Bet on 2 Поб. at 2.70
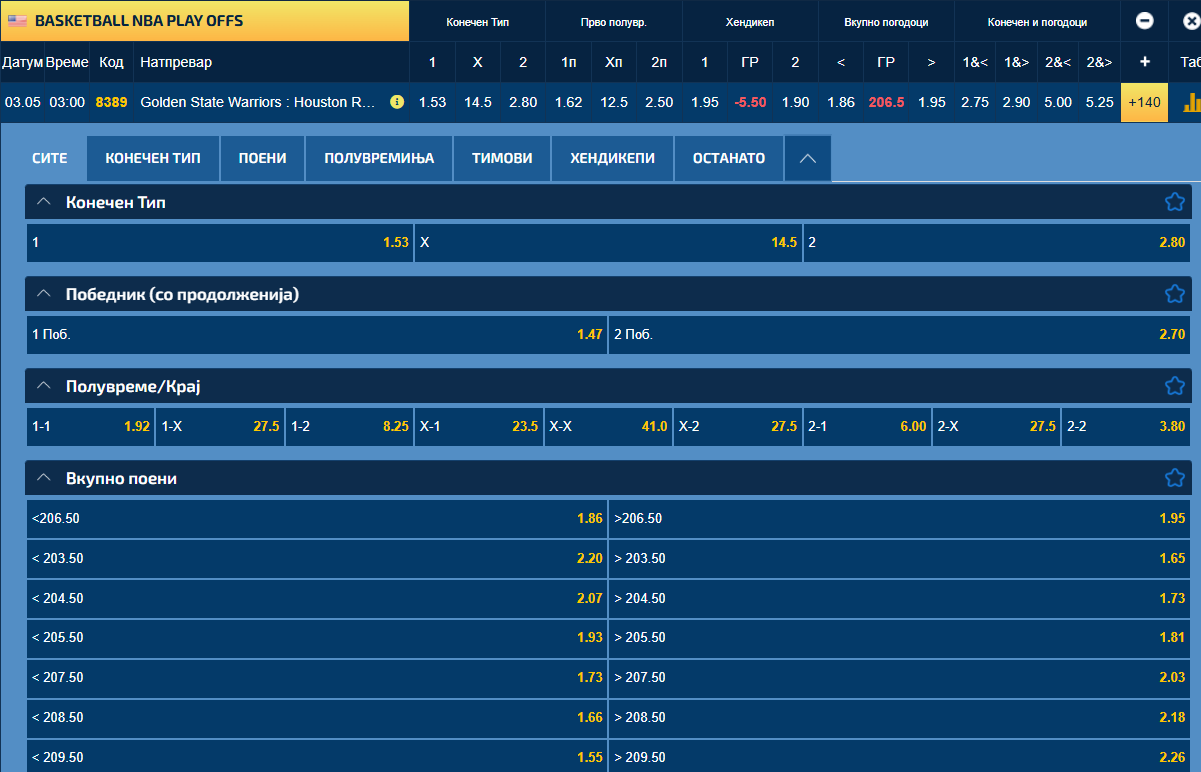Viewport: 1201px width, 772px height. [x=900, y=334]
